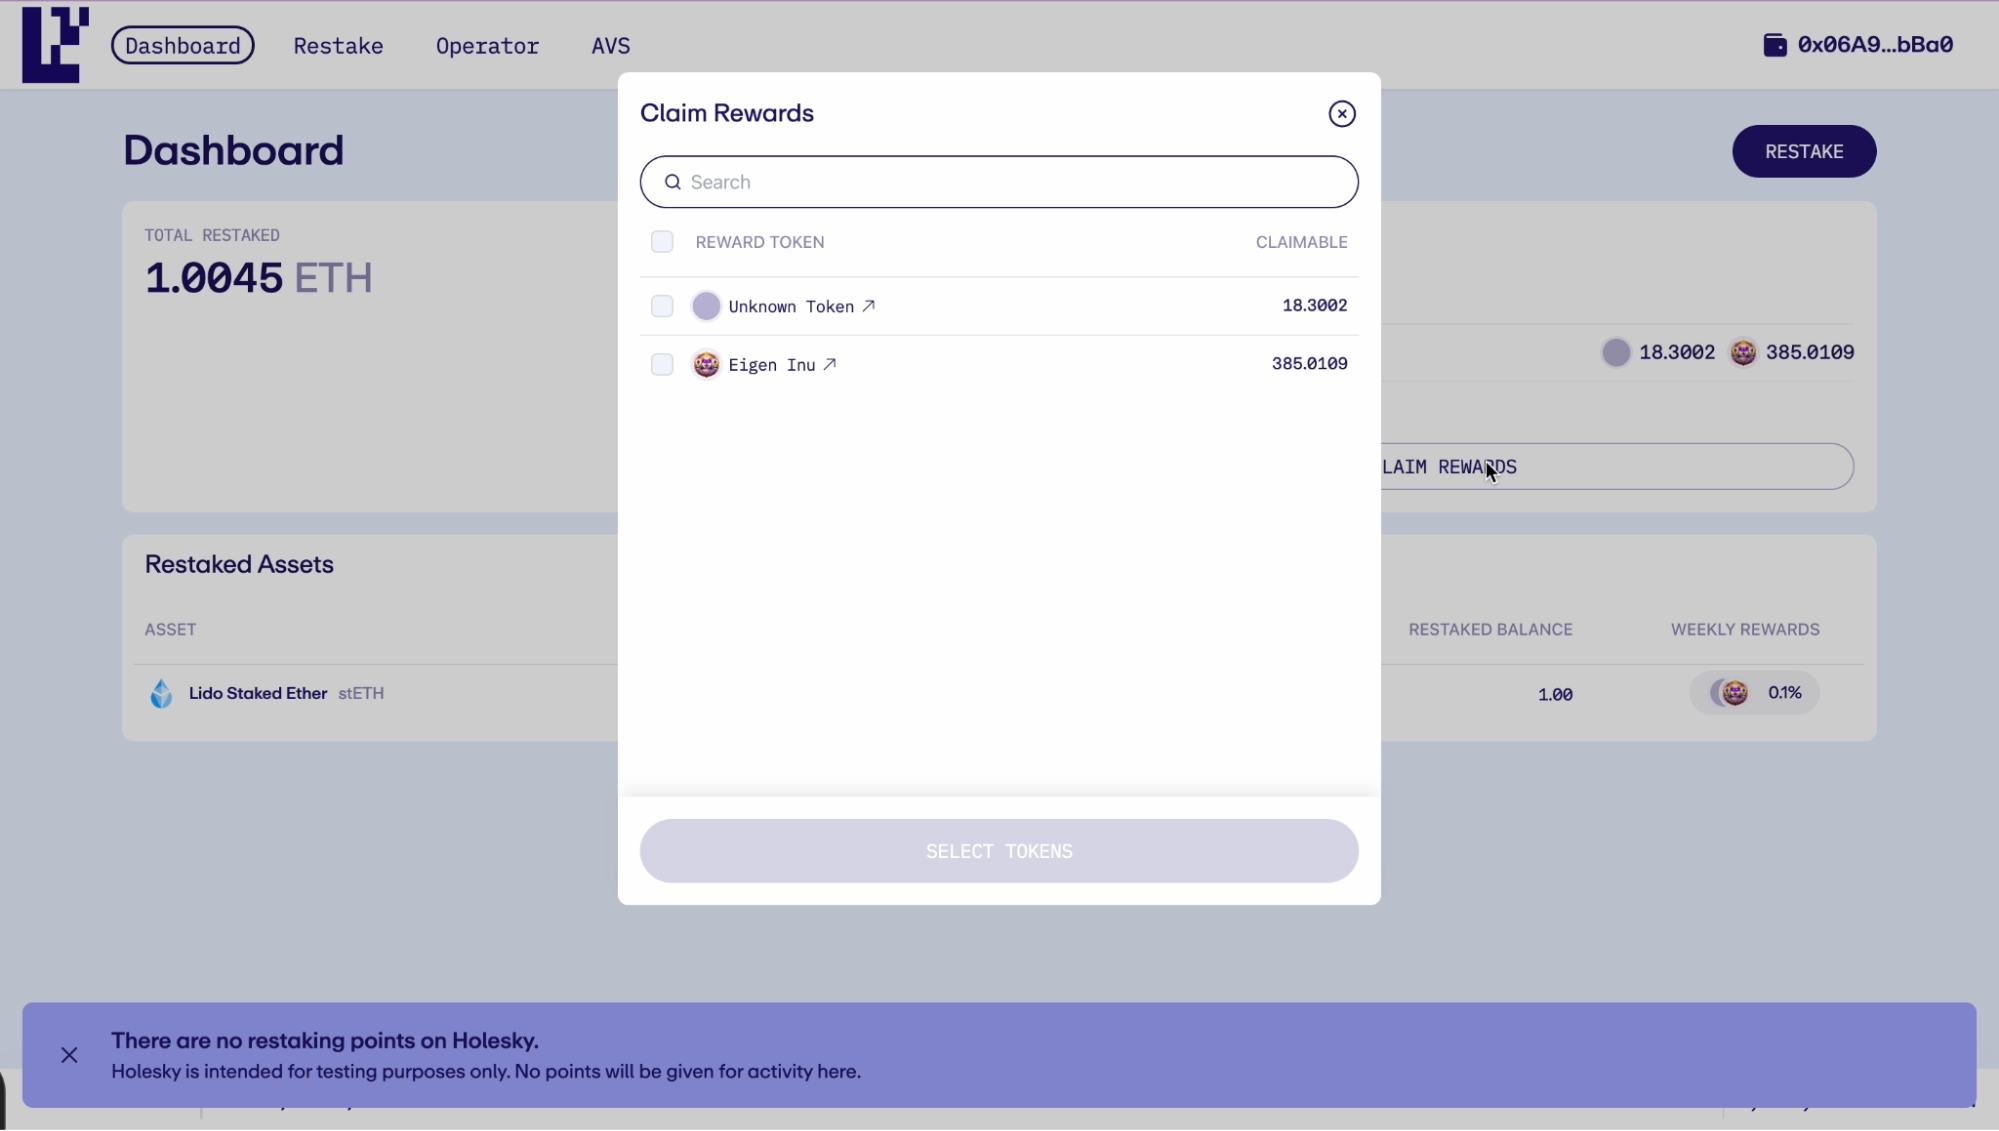This screenshot has height=1131, width=1999.
Task: Close the Holesky warning notification
Action: coord(69,1056)
